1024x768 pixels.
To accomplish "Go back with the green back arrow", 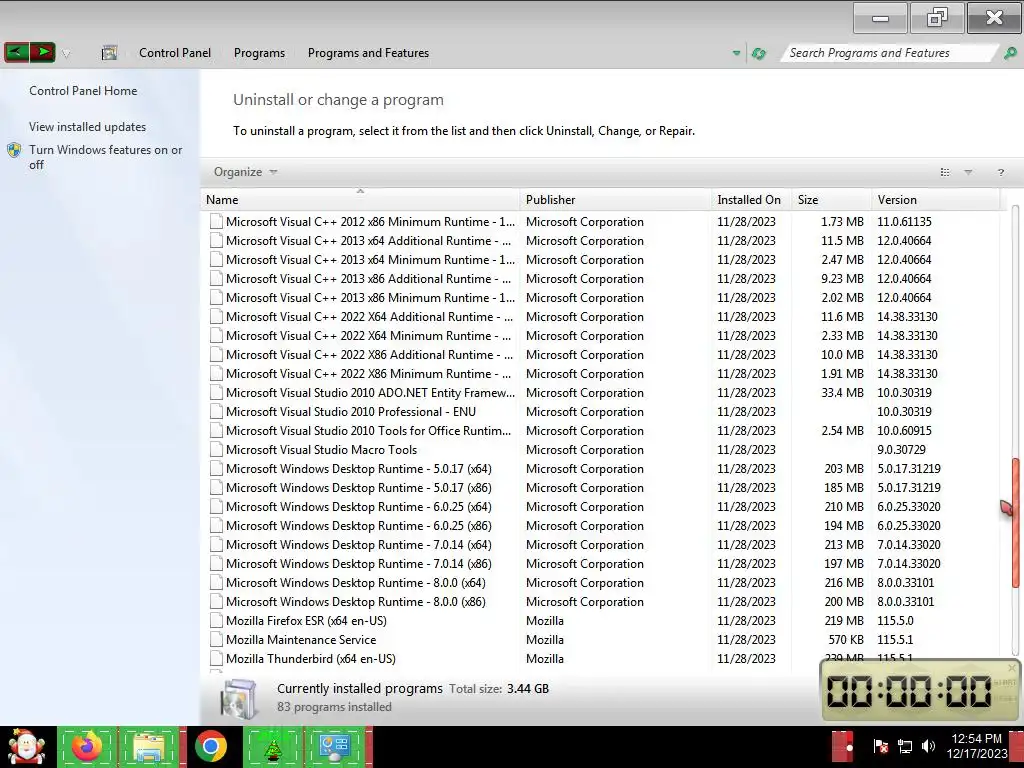I will pyautogui.click(x=17, y=52).
